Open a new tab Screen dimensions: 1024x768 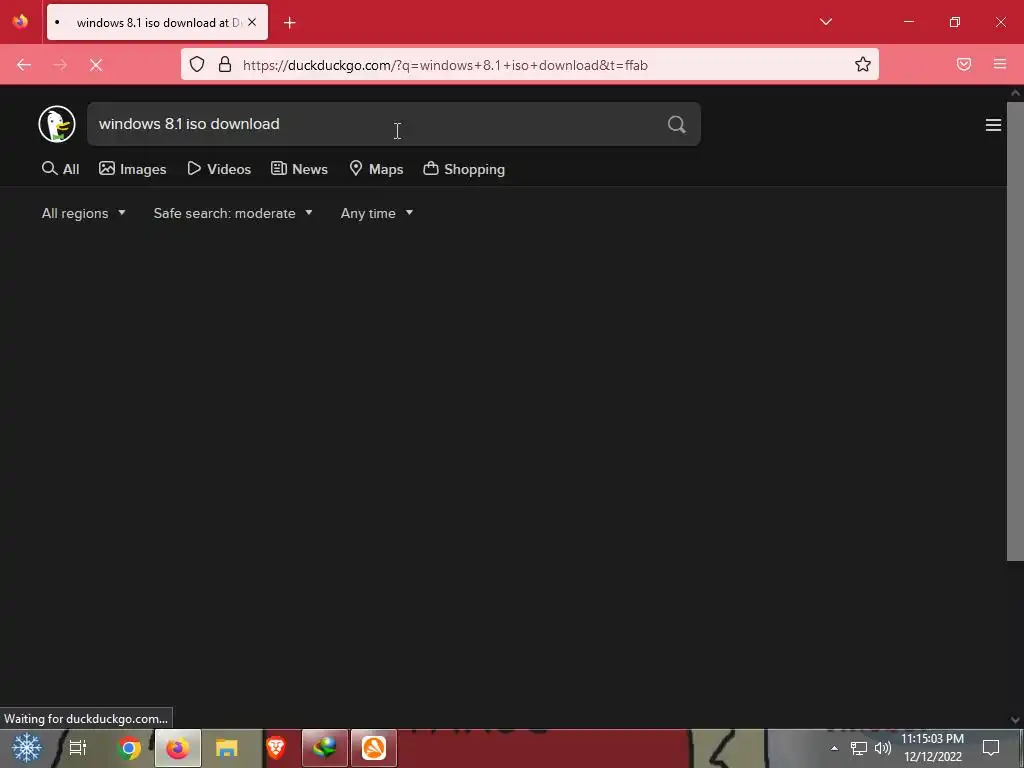[x=289, y=23]
